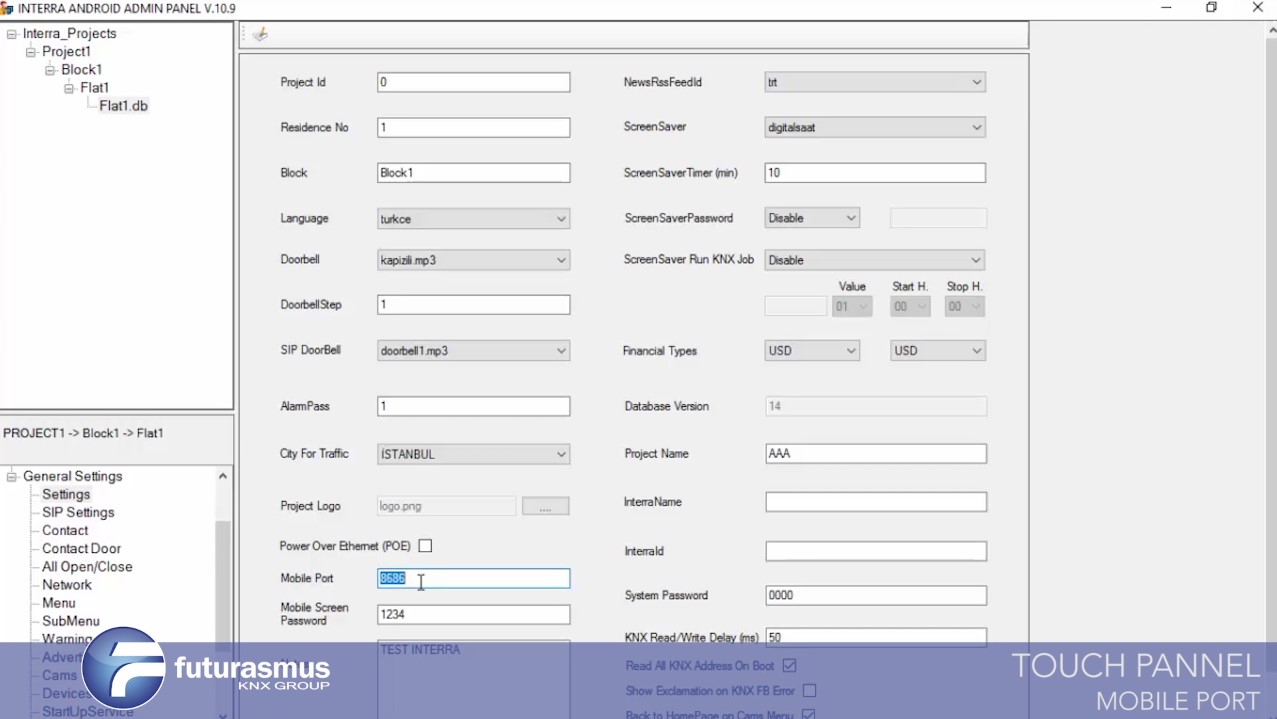The height and width of the screenshot is (719, 1277).
Task: Collapse the General Settings tree node
Action: (12, 477)
